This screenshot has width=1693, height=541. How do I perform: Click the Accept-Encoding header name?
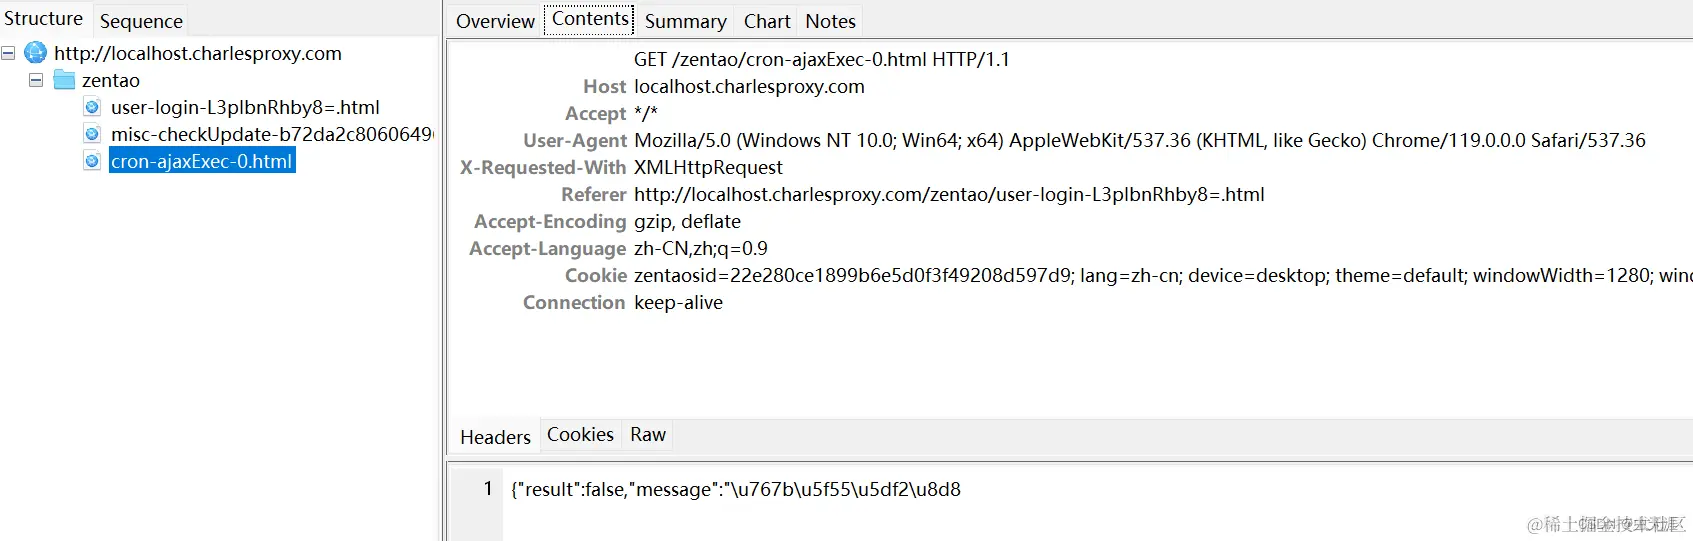click(550, 221)
